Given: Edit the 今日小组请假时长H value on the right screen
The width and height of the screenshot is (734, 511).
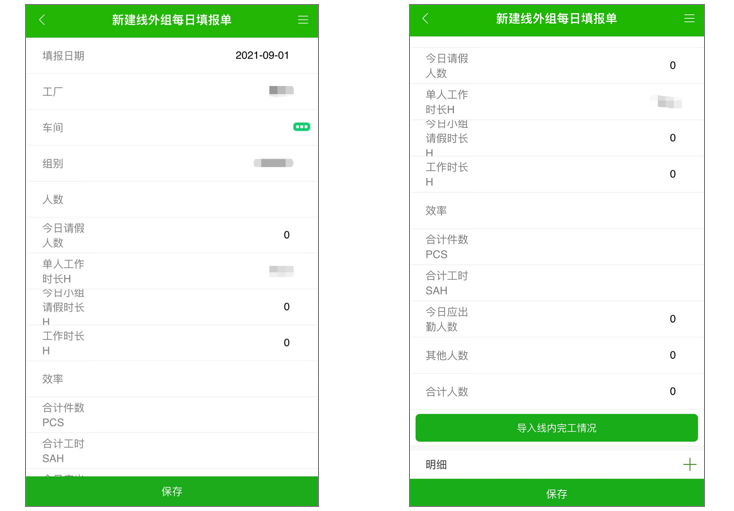Looking at the screenshot, I should [673, 138].
